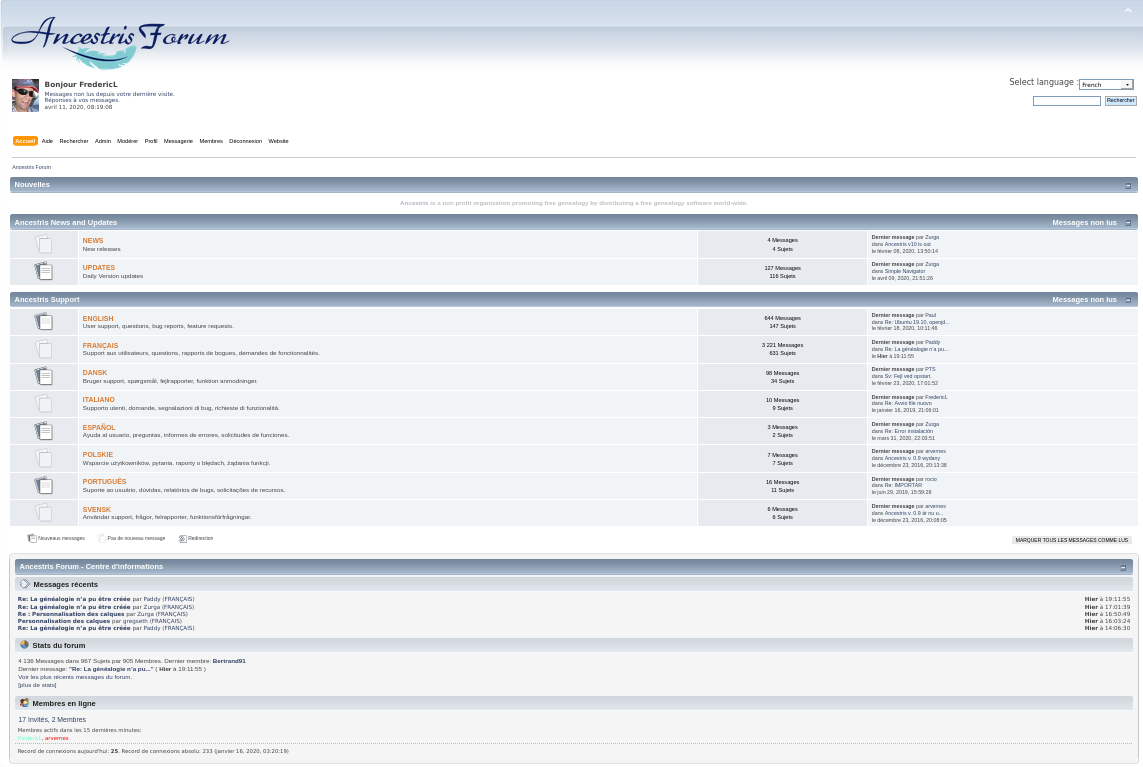Image resolution: width=1143 pixels, height=767 pixels.
Task: Open the Website menu item
Action: [278, 141]
